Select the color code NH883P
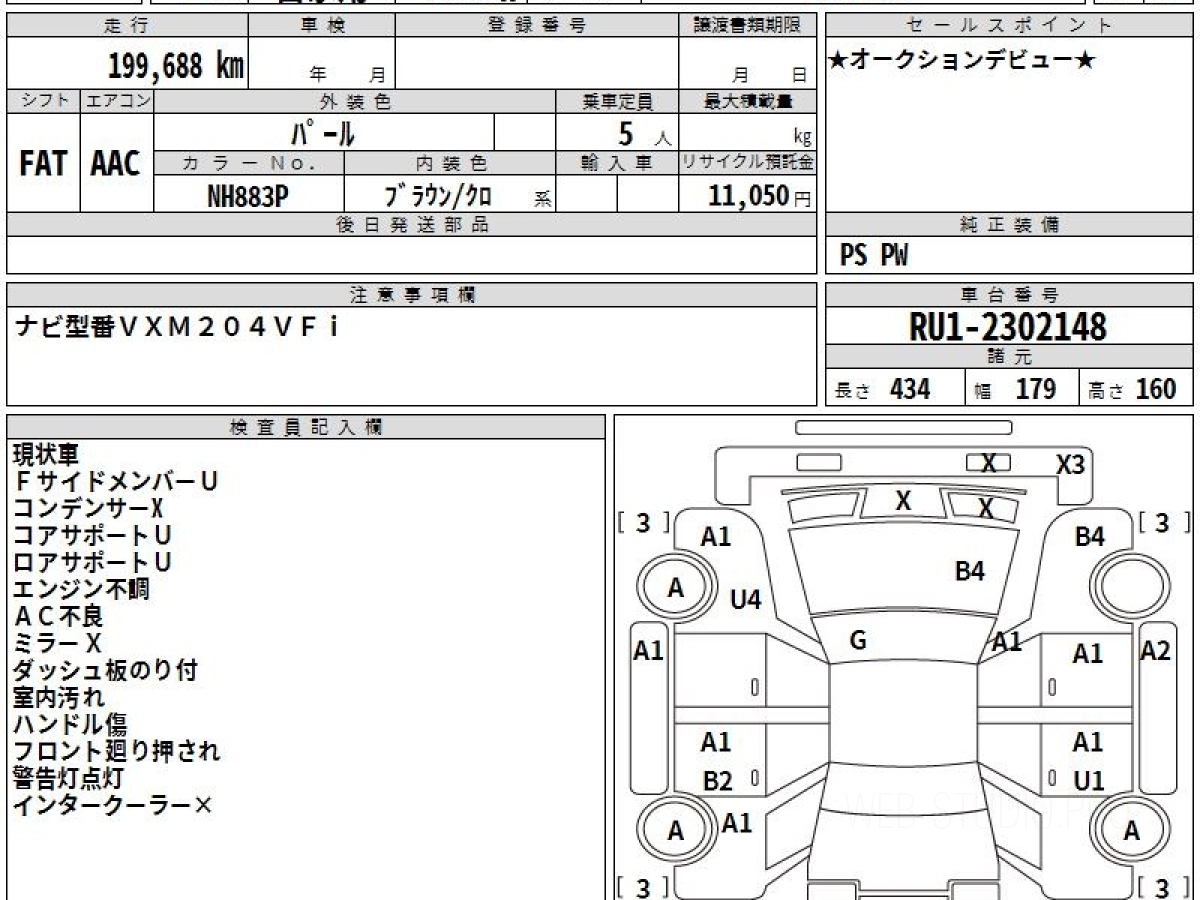Screen dimensions: 1200x900 click(248, 196)
